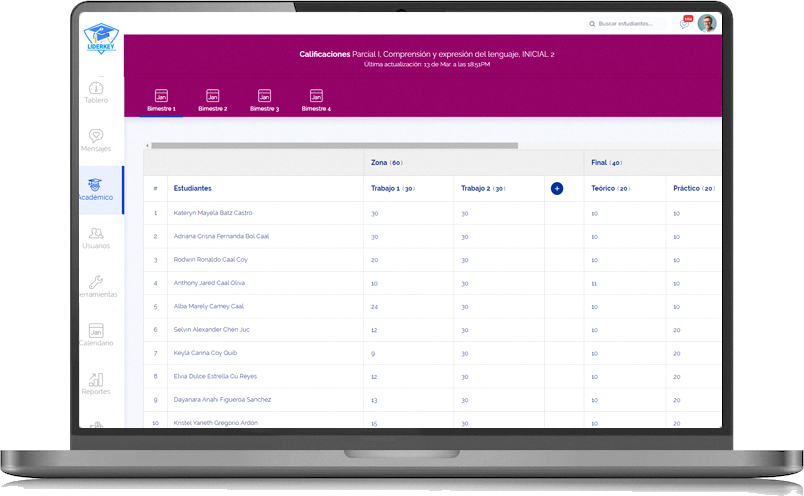
Task: Add a new Trabajo column with plus button
Action: coord(557,188)
